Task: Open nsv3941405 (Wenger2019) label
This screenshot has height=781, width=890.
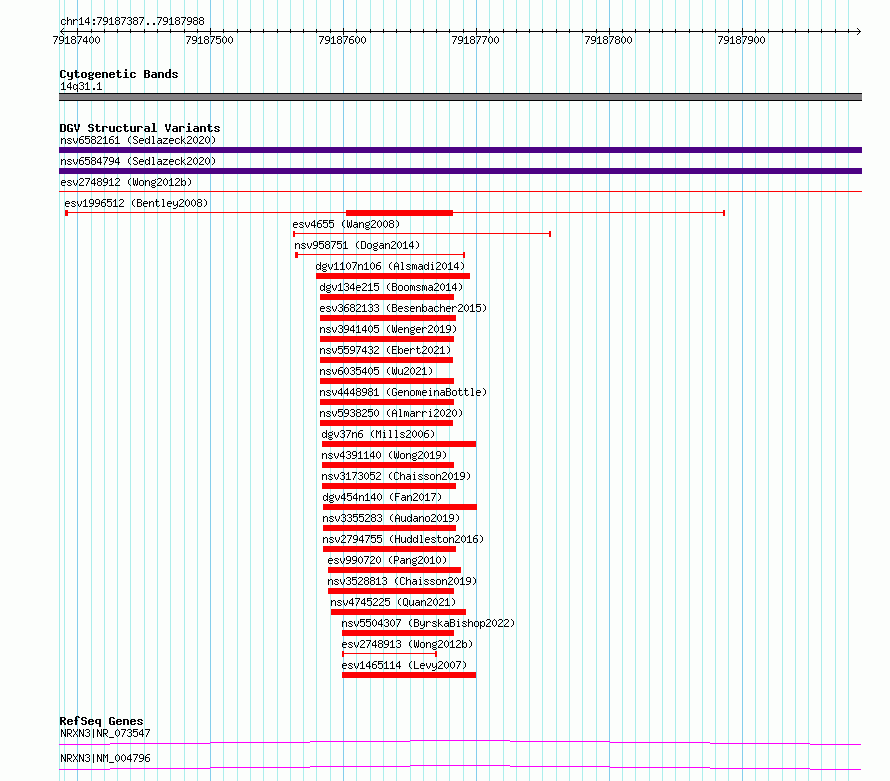Action: point(388,329)
